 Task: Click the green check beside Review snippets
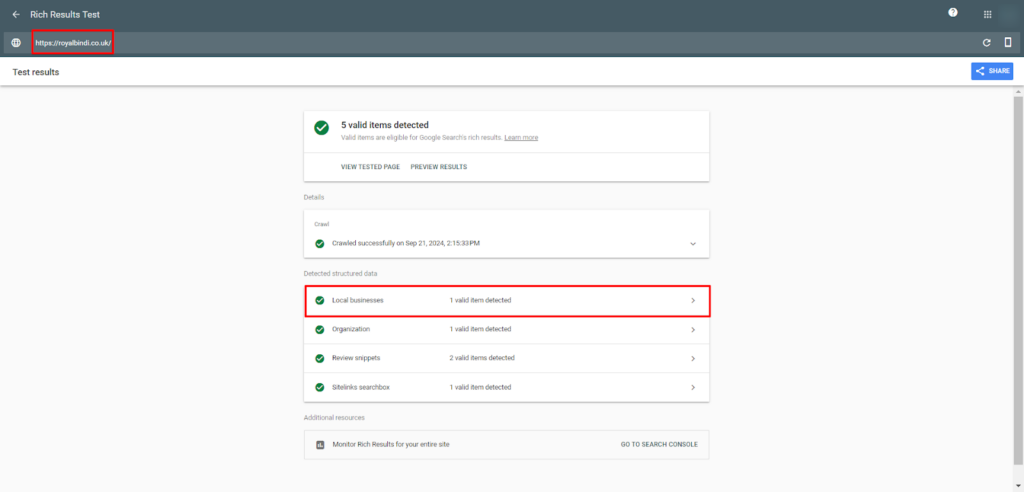coord(319,358)
